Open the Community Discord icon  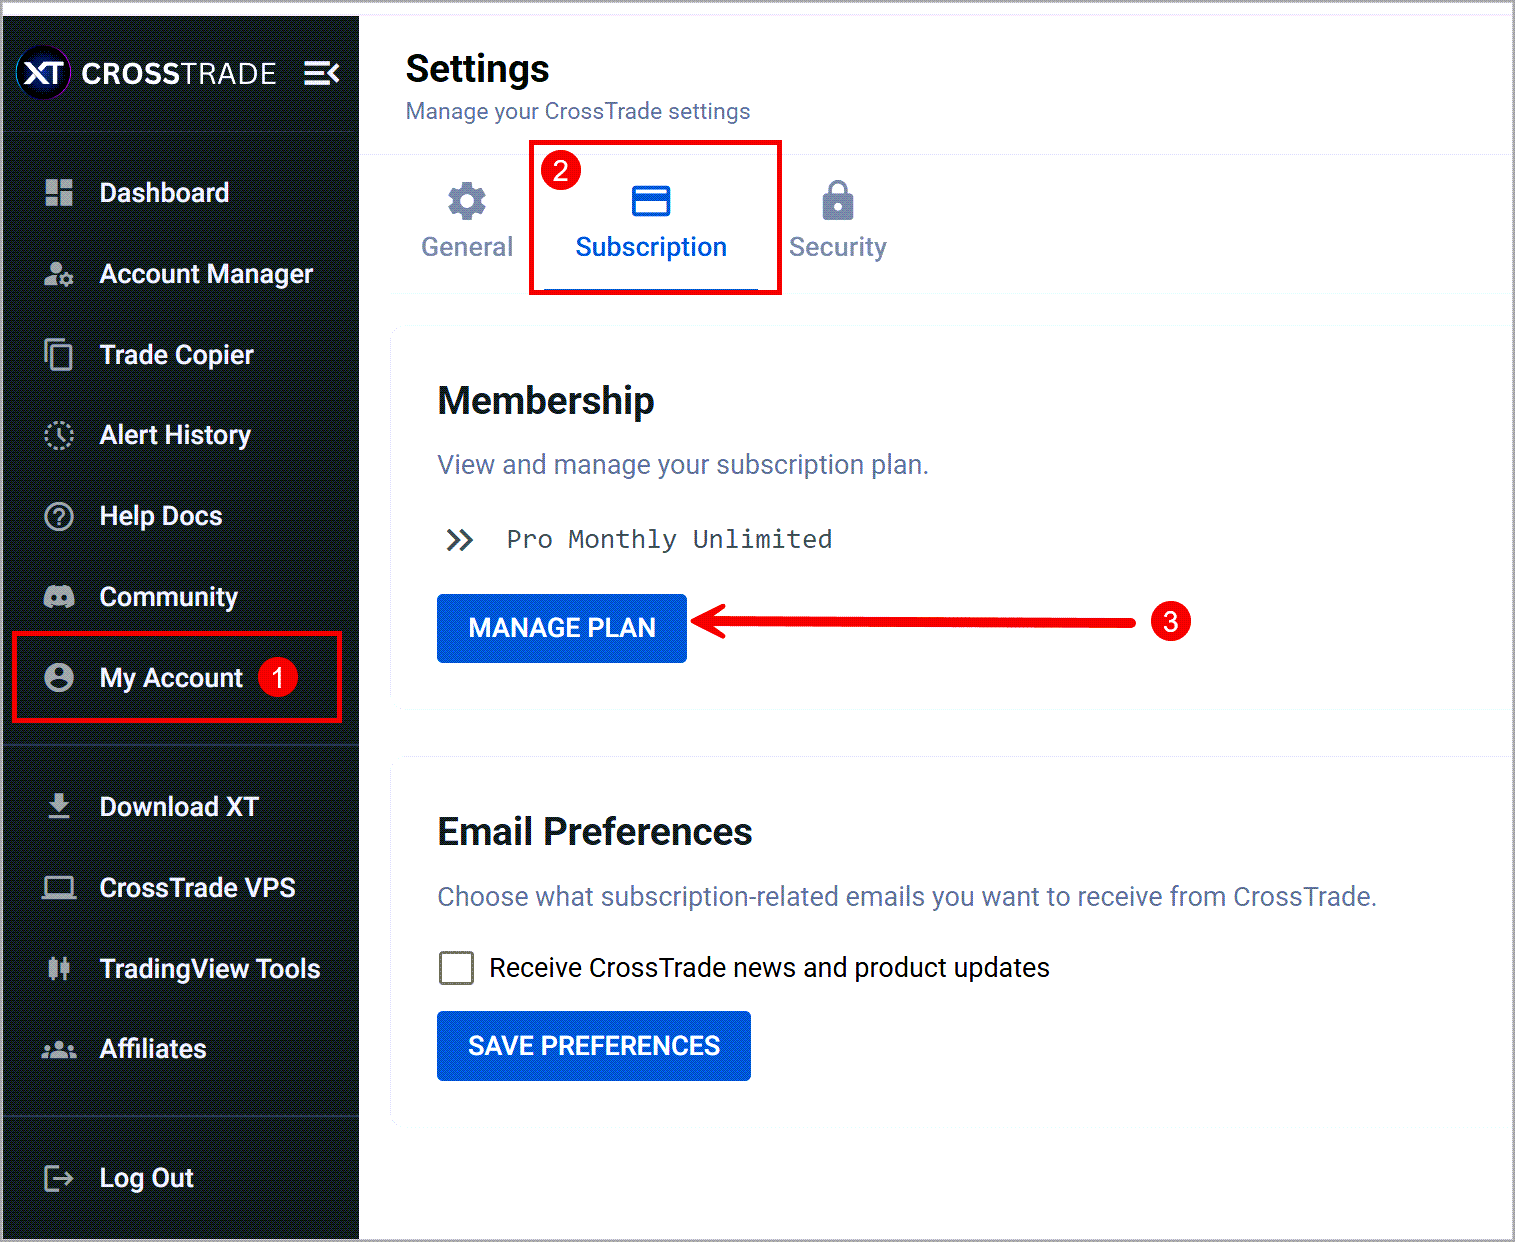59,597
